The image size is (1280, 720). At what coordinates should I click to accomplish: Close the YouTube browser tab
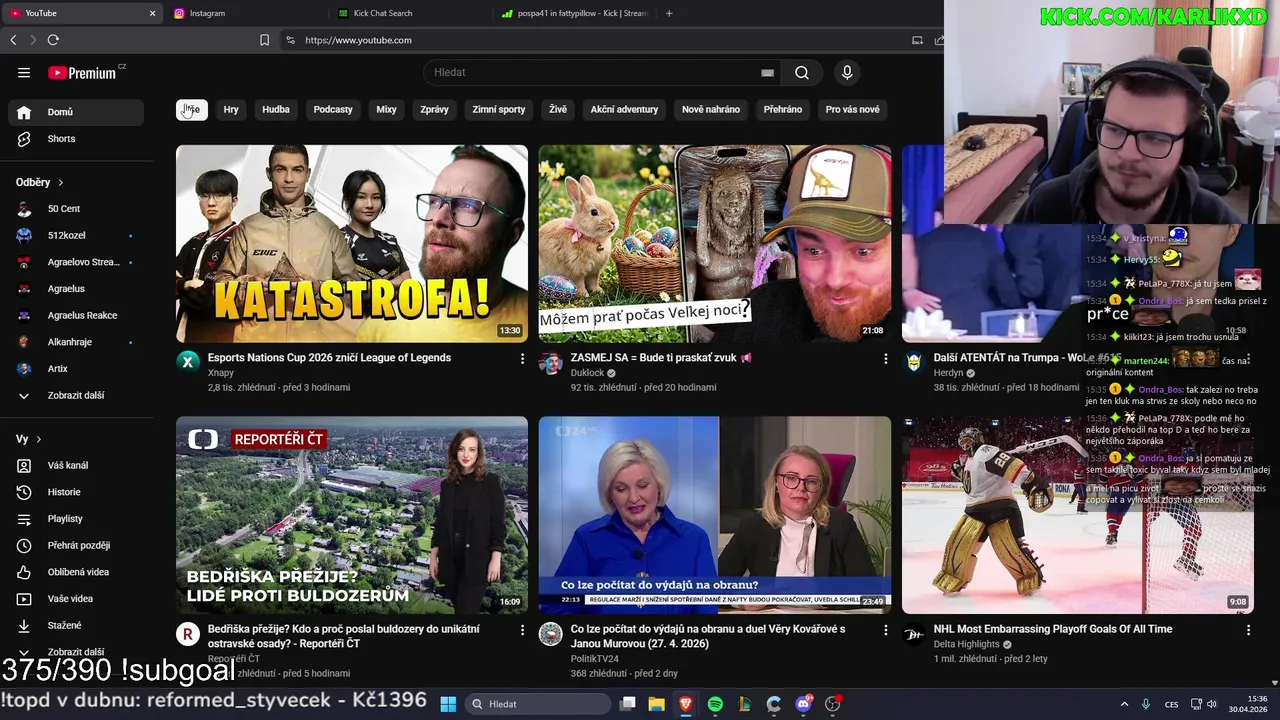point(152,13)
